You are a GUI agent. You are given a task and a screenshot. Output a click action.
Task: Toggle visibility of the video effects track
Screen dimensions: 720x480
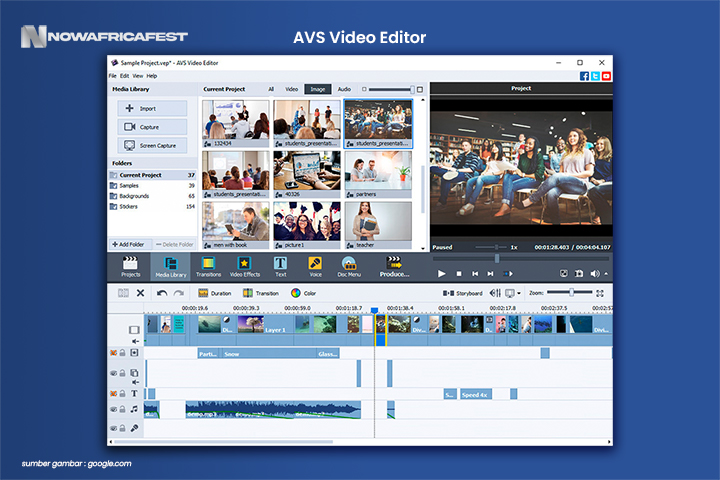(x=113, y=353)
